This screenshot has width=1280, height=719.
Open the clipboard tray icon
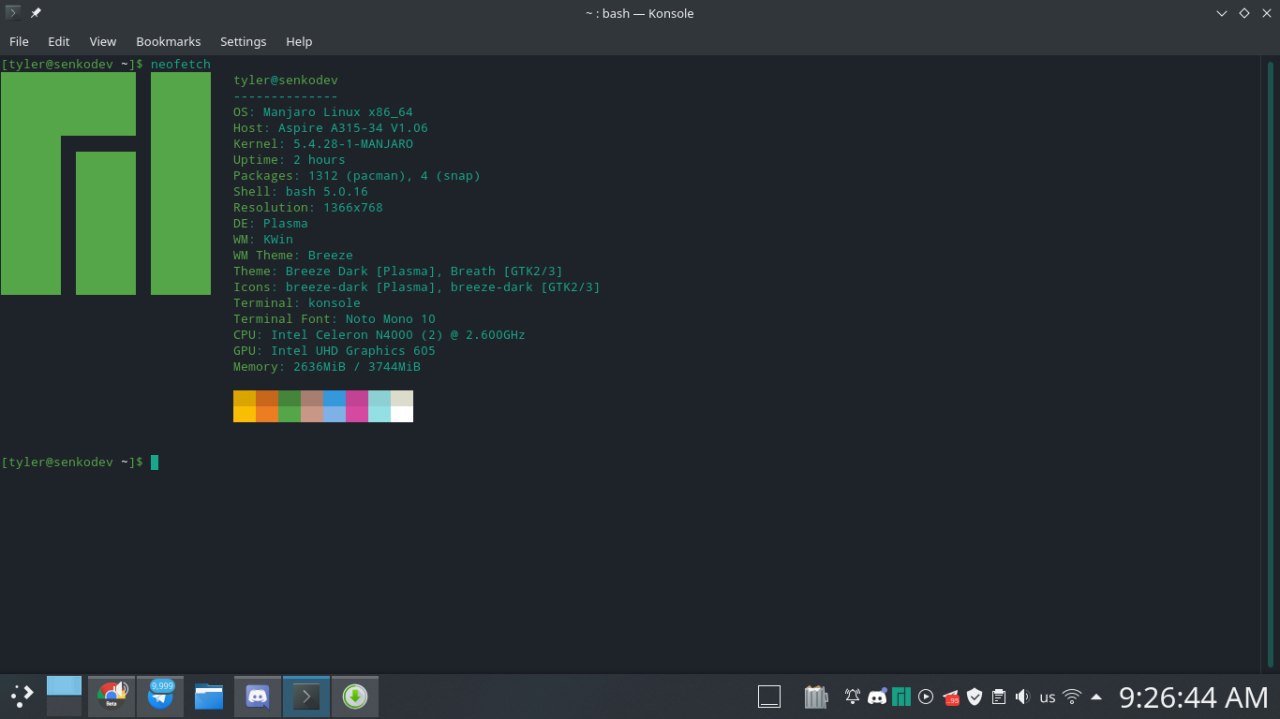998,696
